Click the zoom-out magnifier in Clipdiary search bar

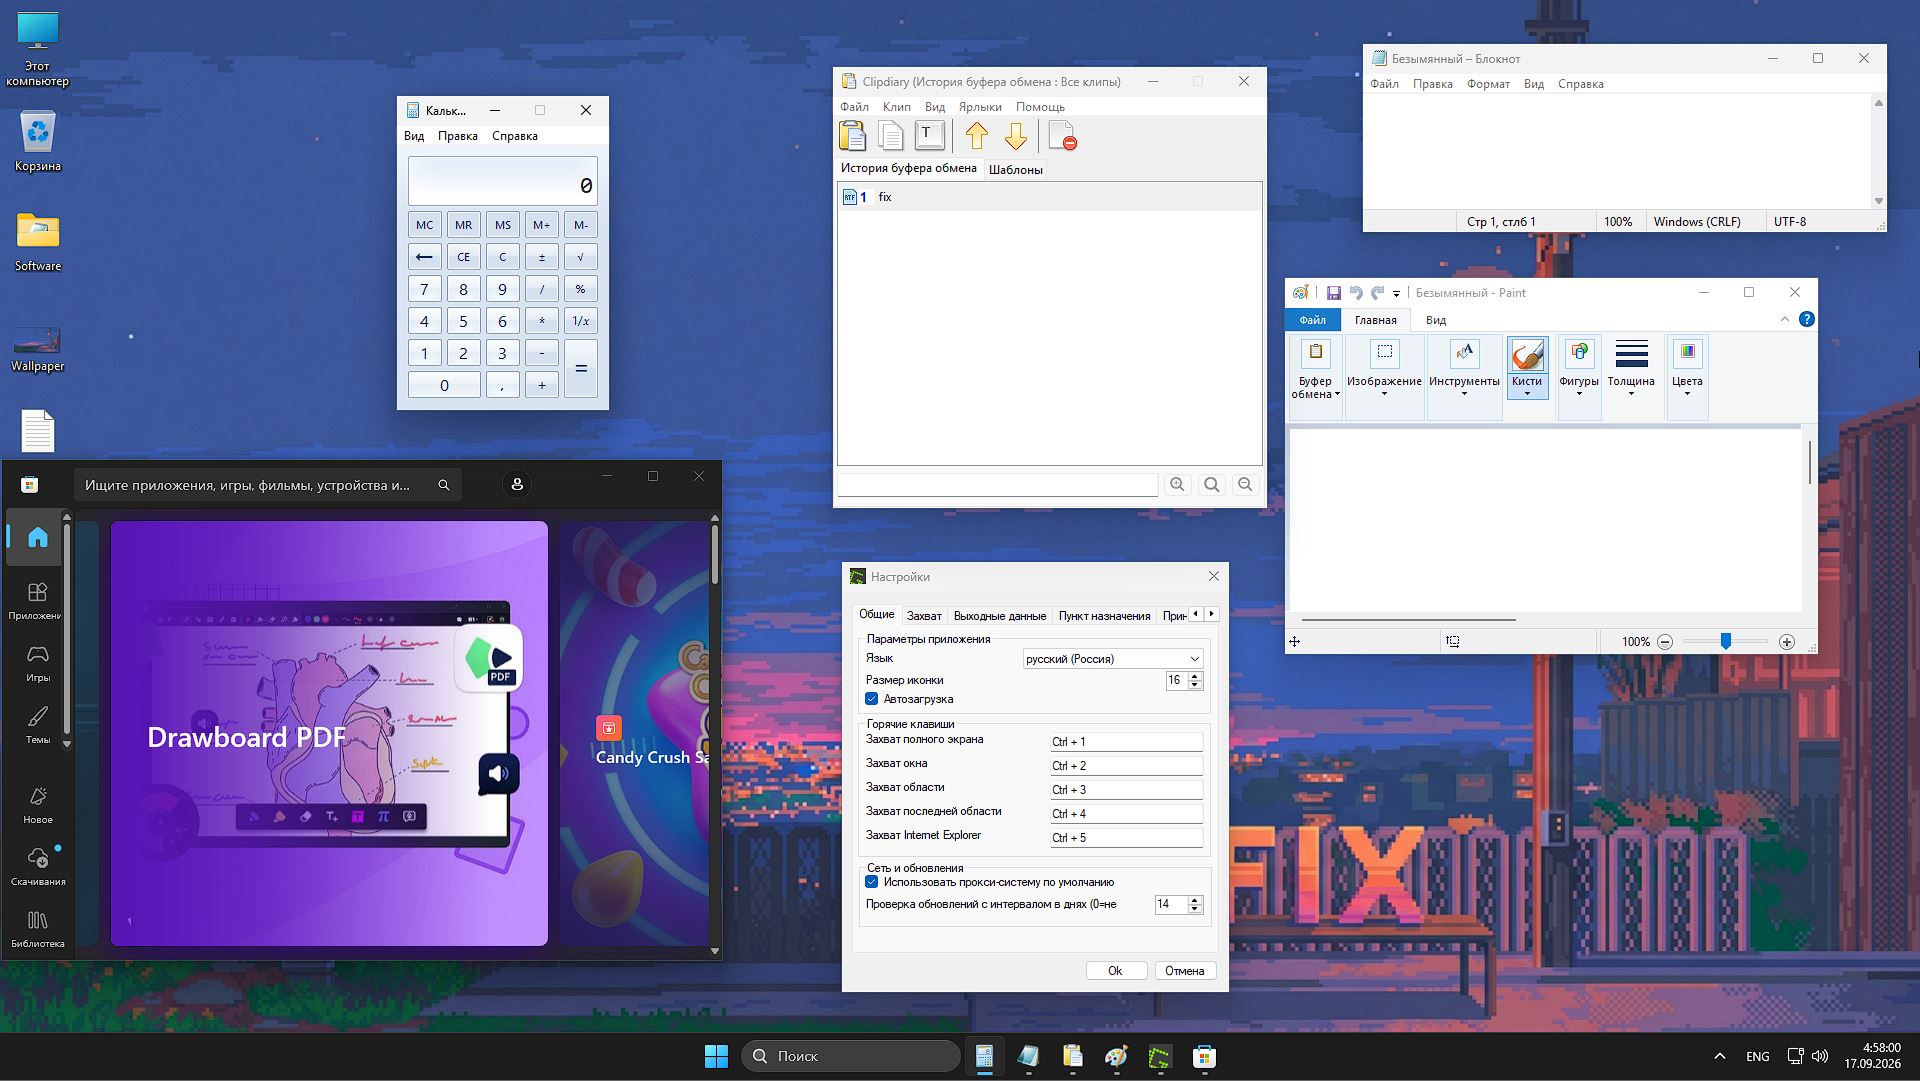(x=1245, y=485)
